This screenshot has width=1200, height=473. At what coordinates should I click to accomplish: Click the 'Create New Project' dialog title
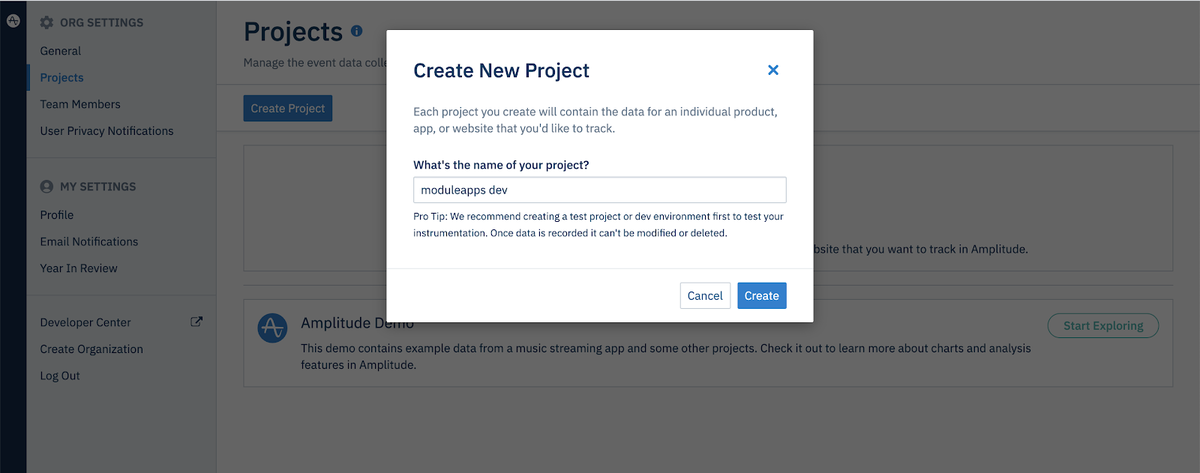501,71
